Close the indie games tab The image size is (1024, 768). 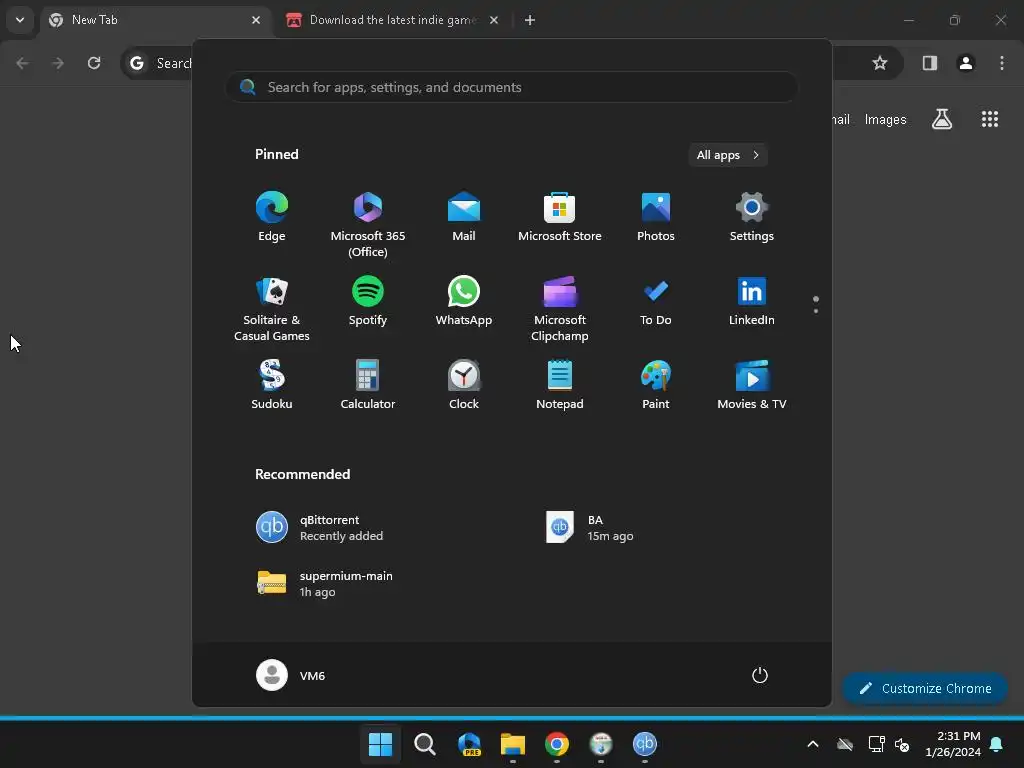tap(494, 20)
